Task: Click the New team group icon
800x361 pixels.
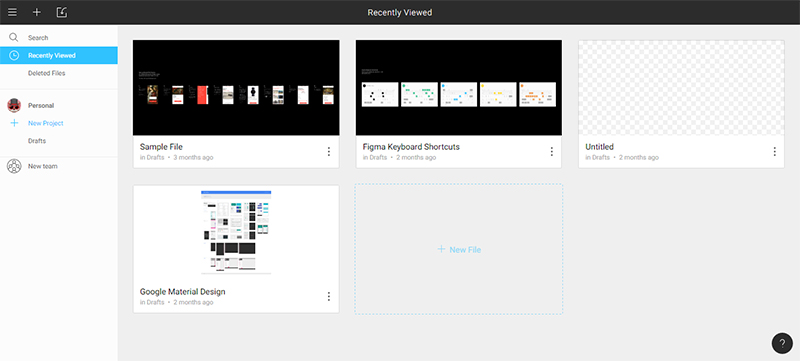Action: 14,166
